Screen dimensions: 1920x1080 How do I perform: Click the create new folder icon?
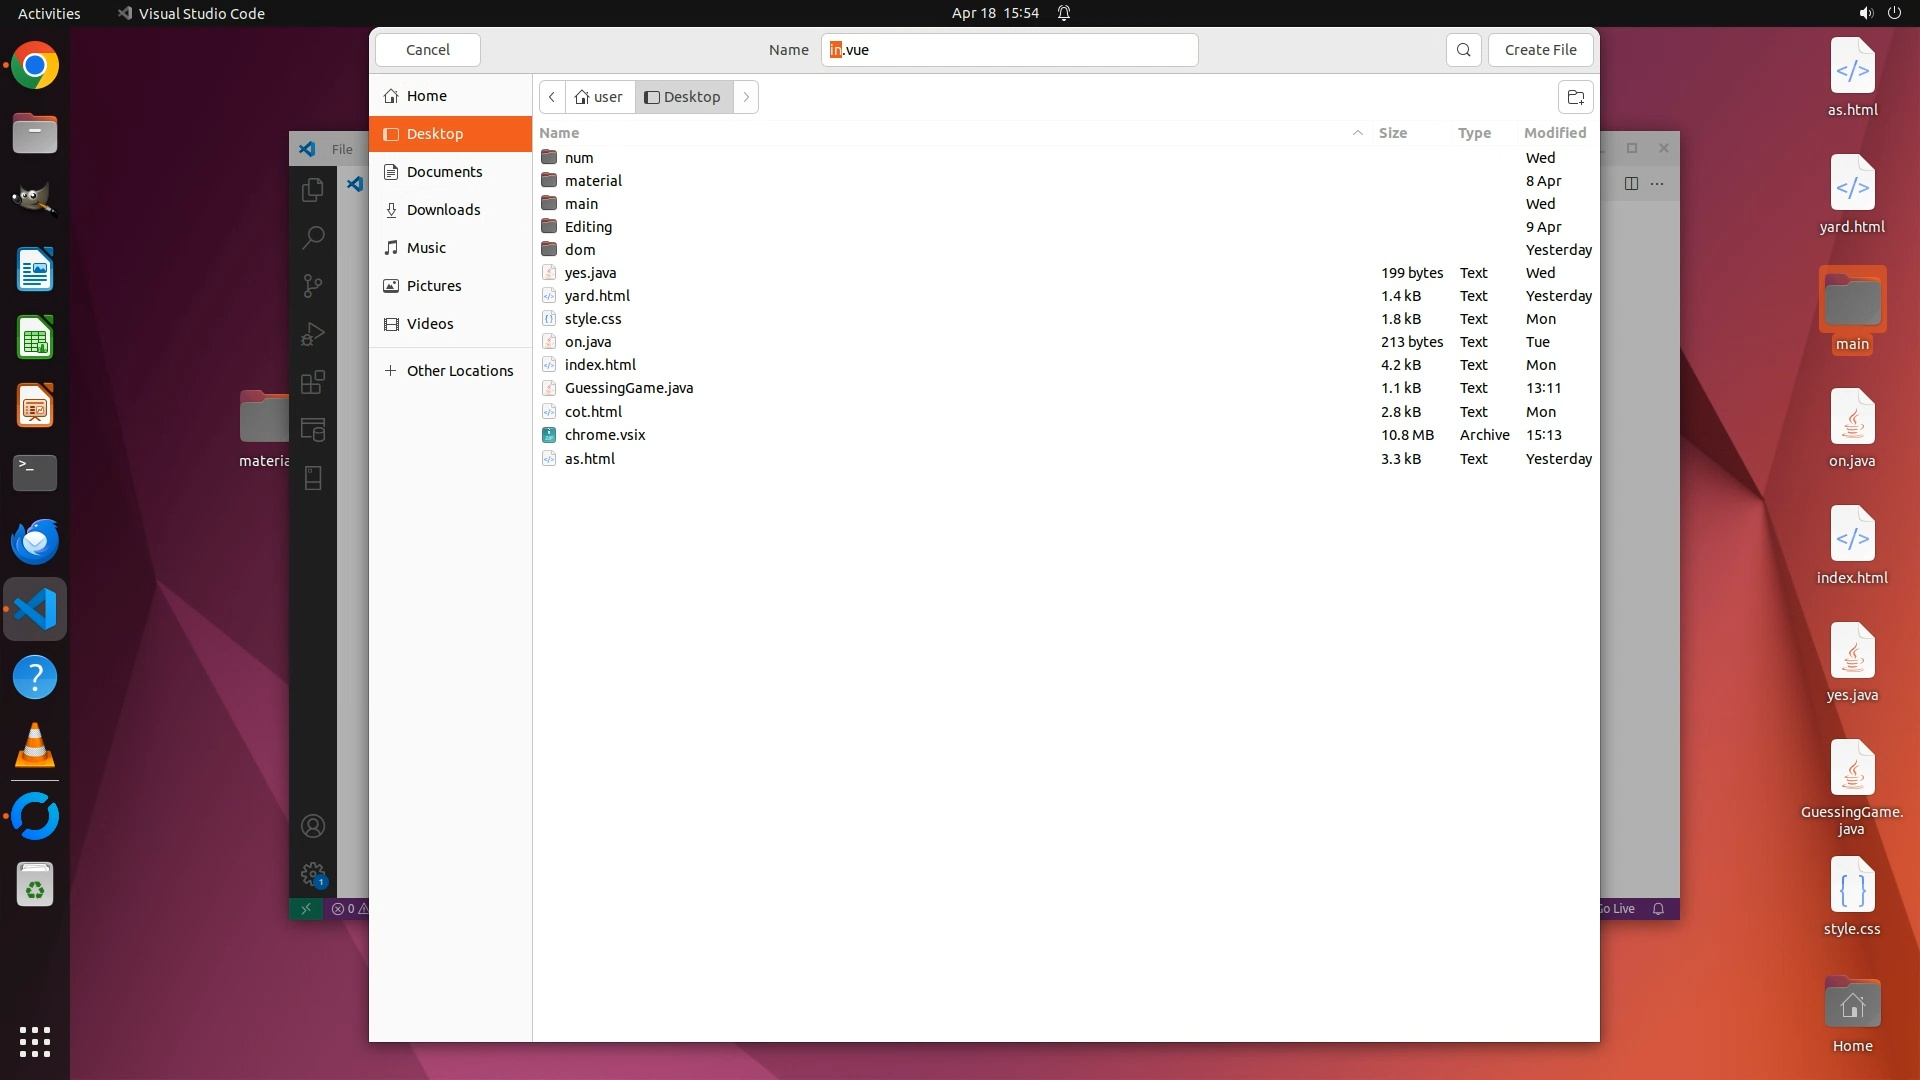[x=1575, y=97]
